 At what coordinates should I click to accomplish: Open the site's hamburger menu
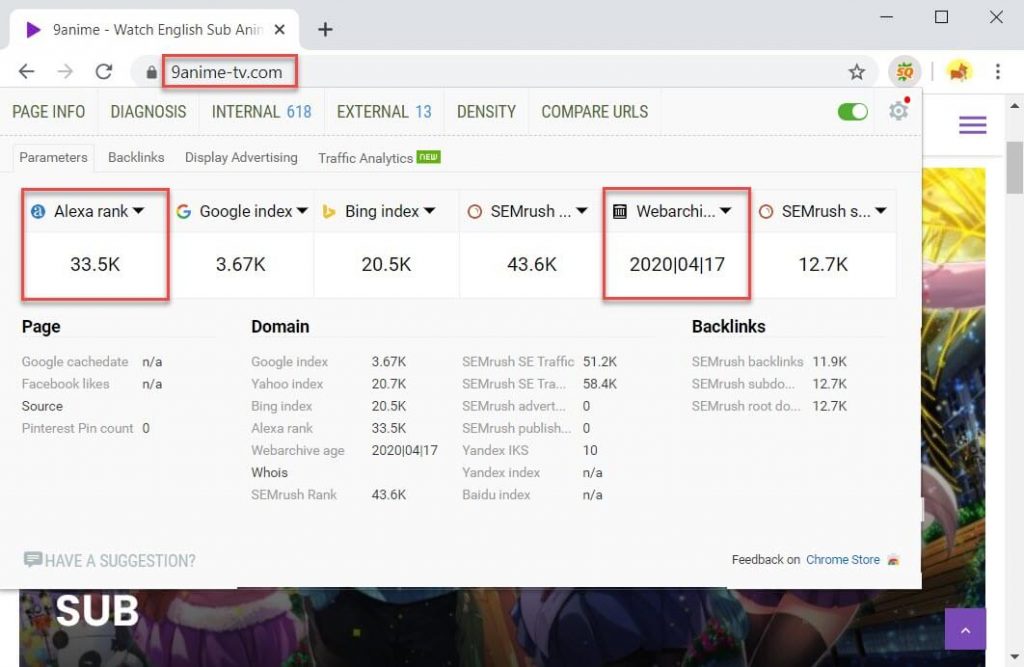click(972, 124)
